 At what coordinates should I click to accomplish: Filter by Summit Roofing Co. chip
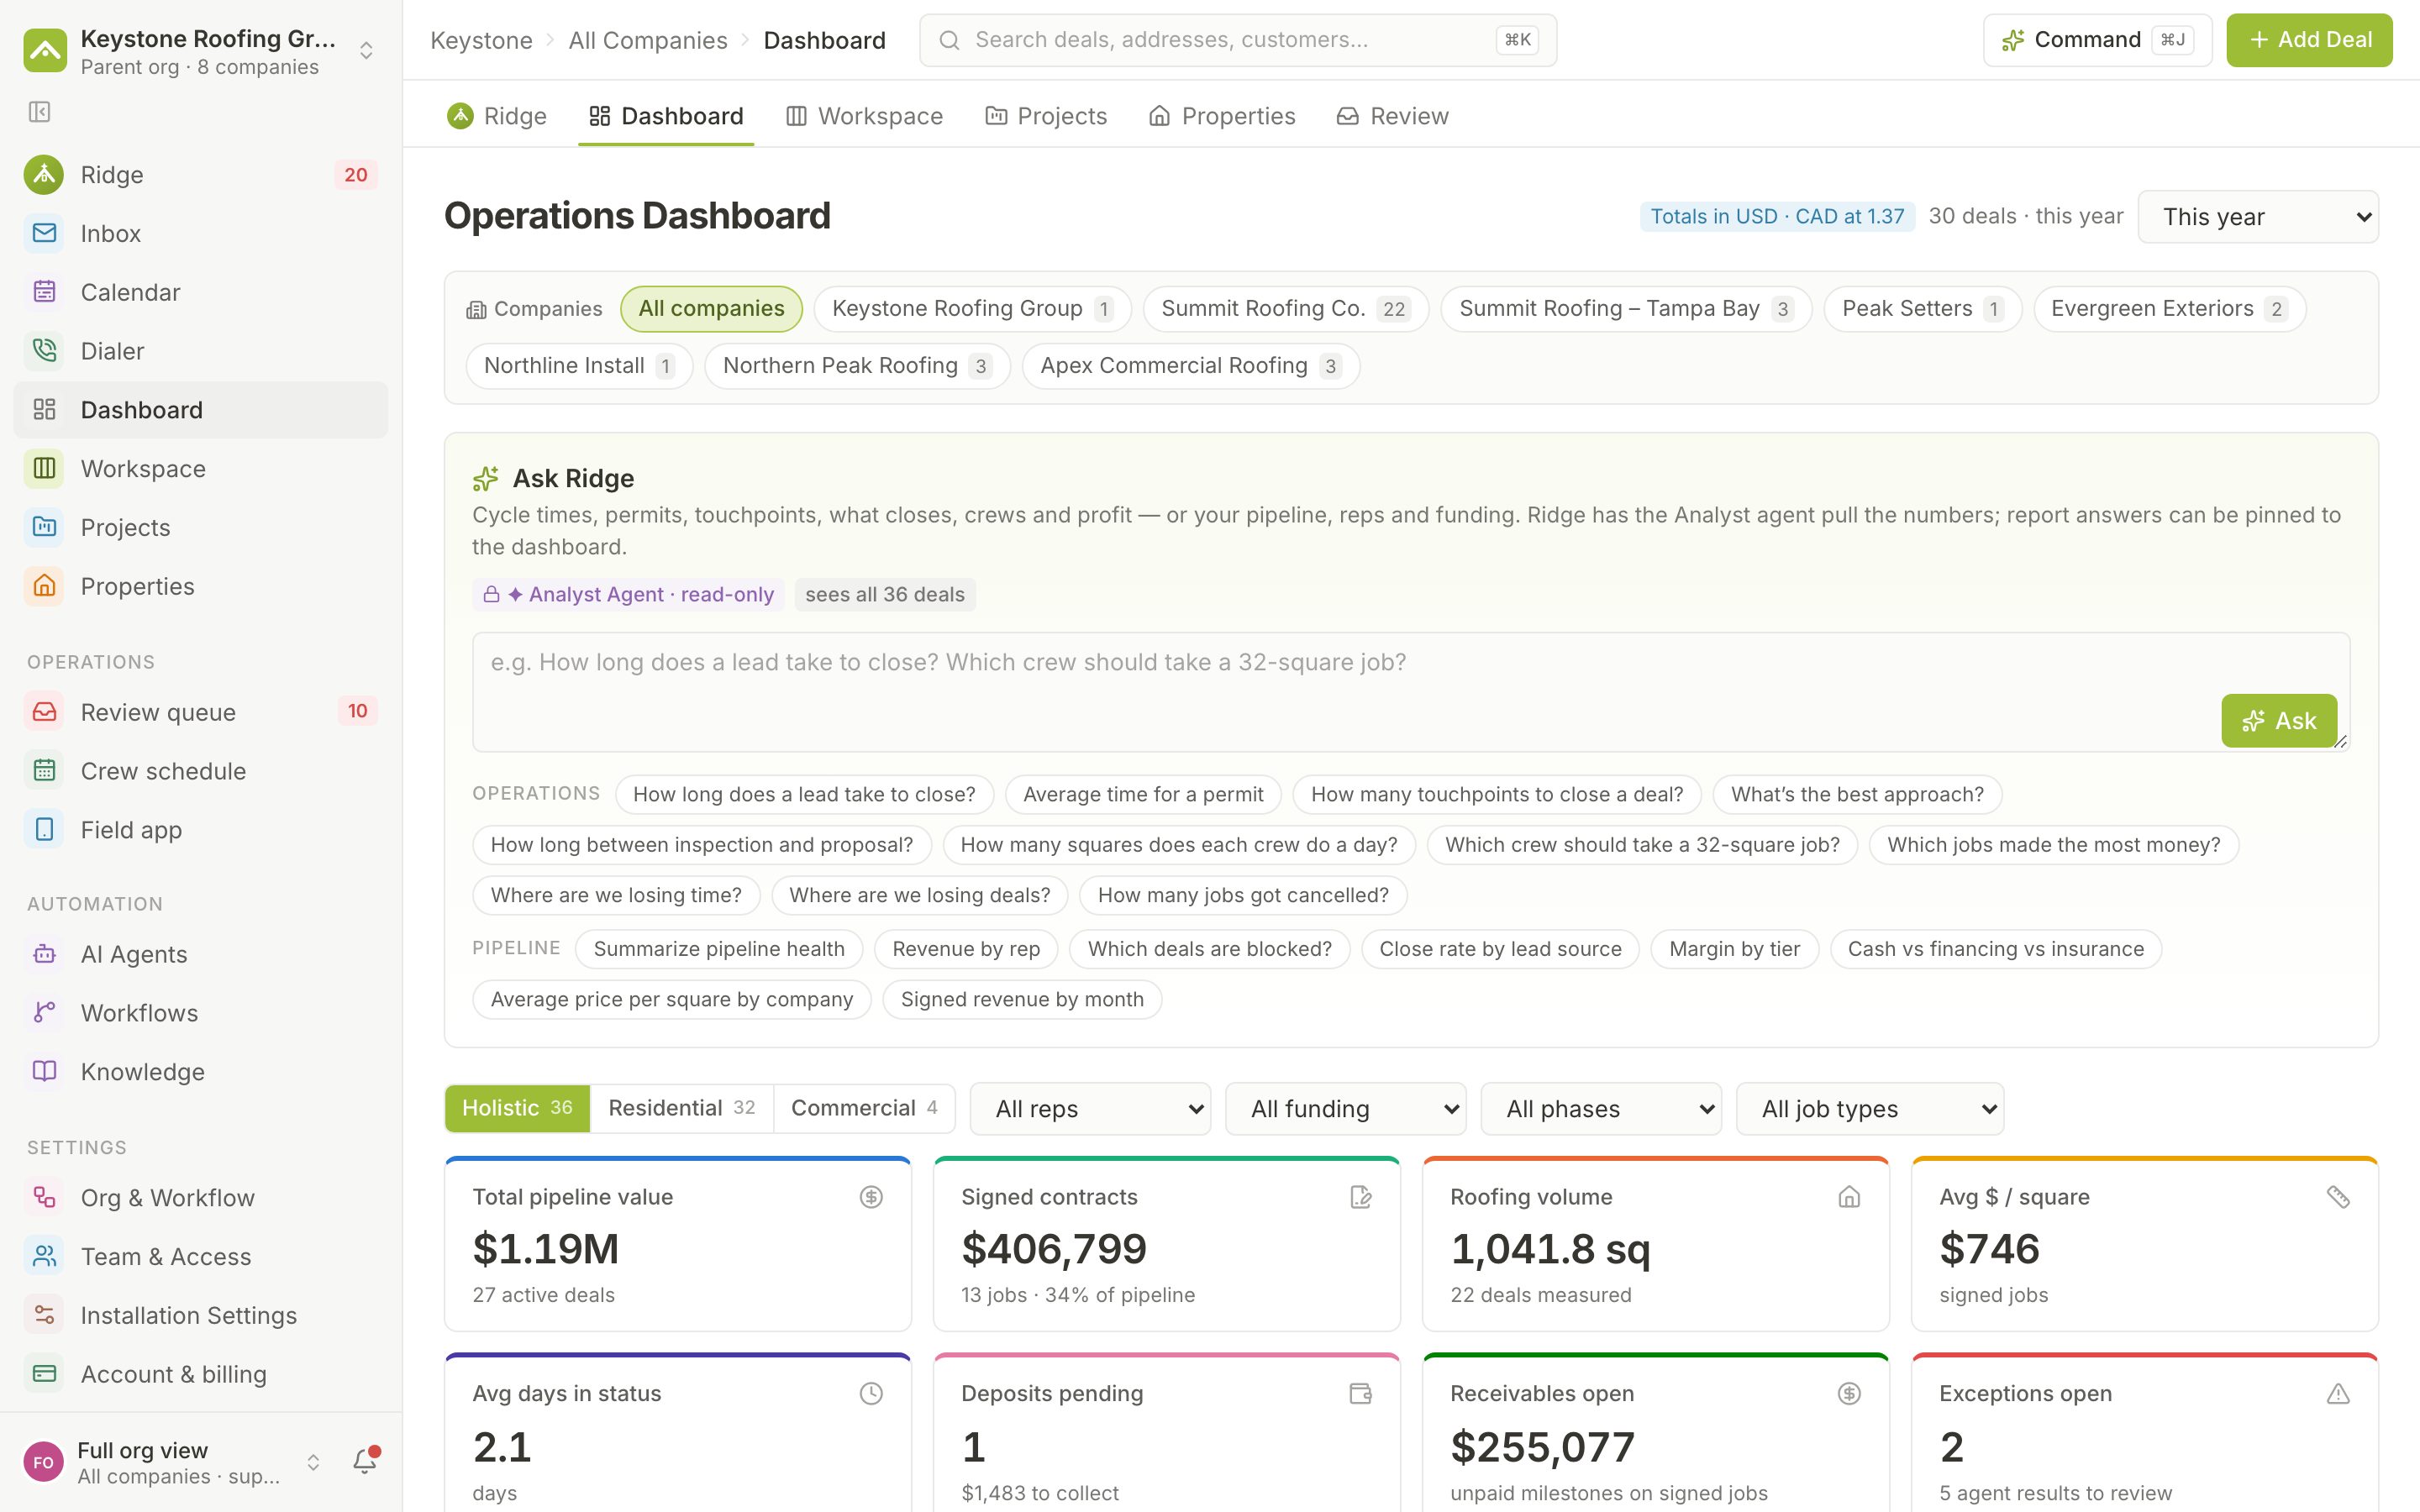(1285, 309)
